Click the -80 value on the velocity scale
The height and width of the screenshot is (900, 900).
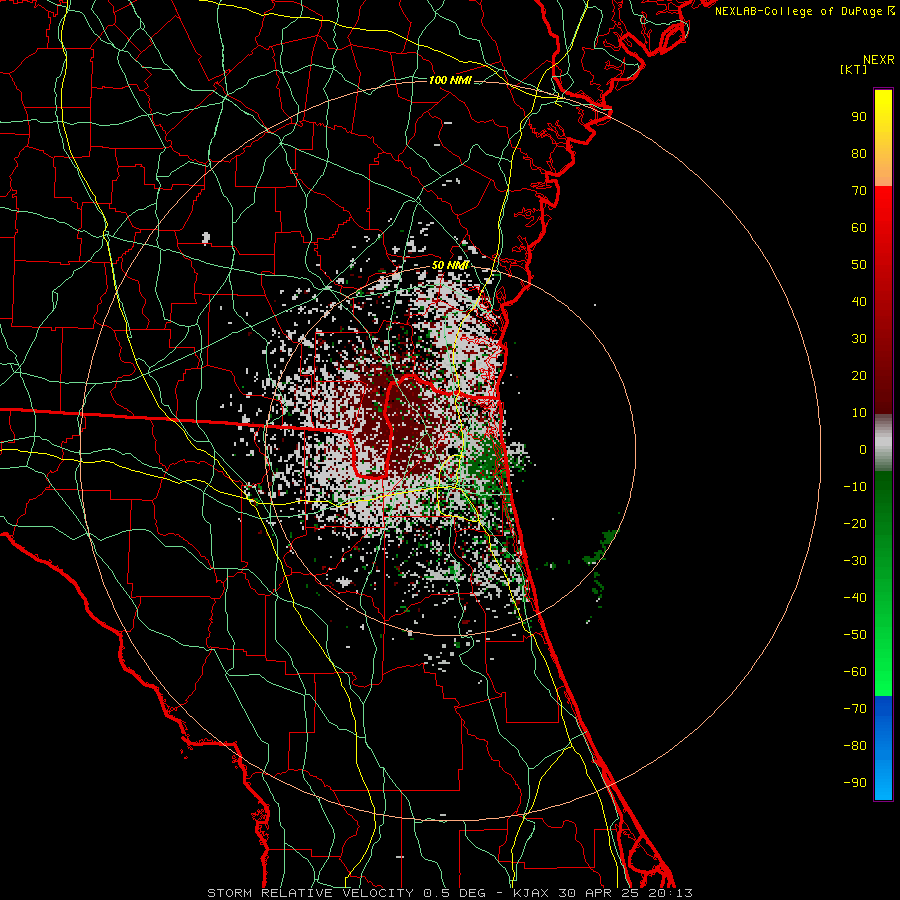pos(855,746)
